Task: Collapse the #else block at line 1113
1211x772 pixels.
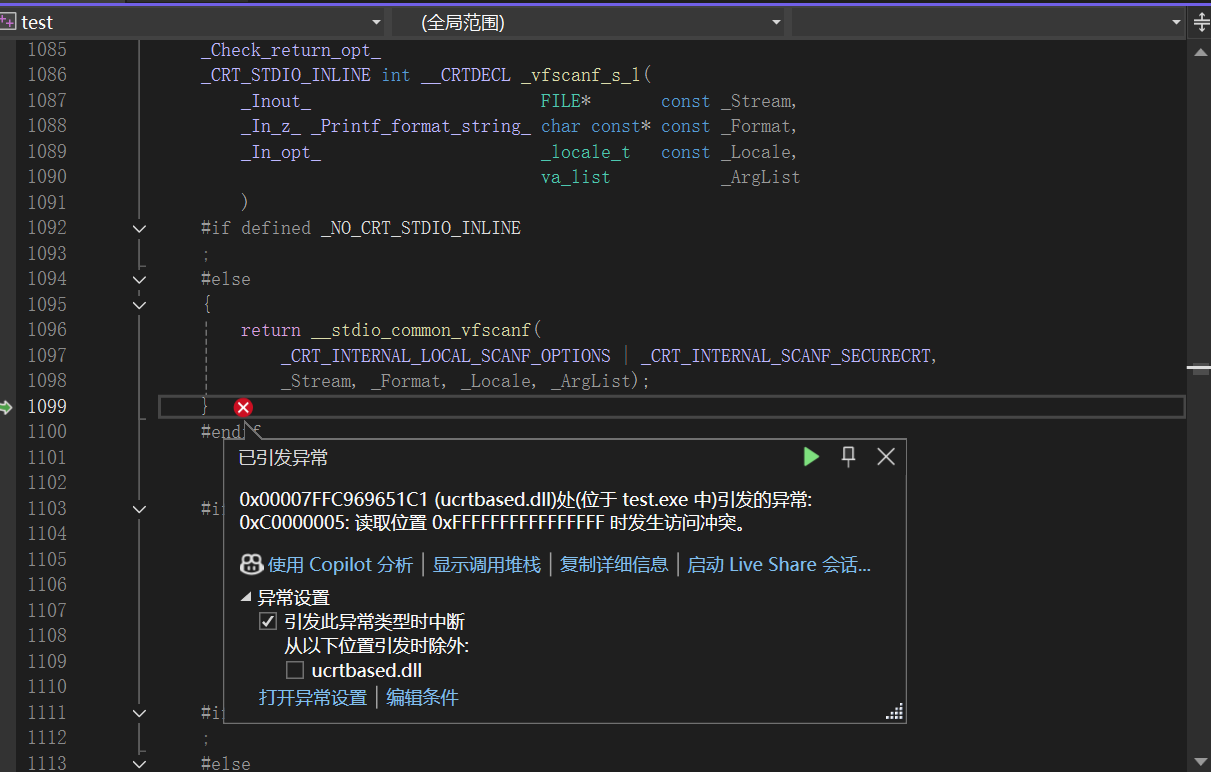Action: [x=139, y=764]
